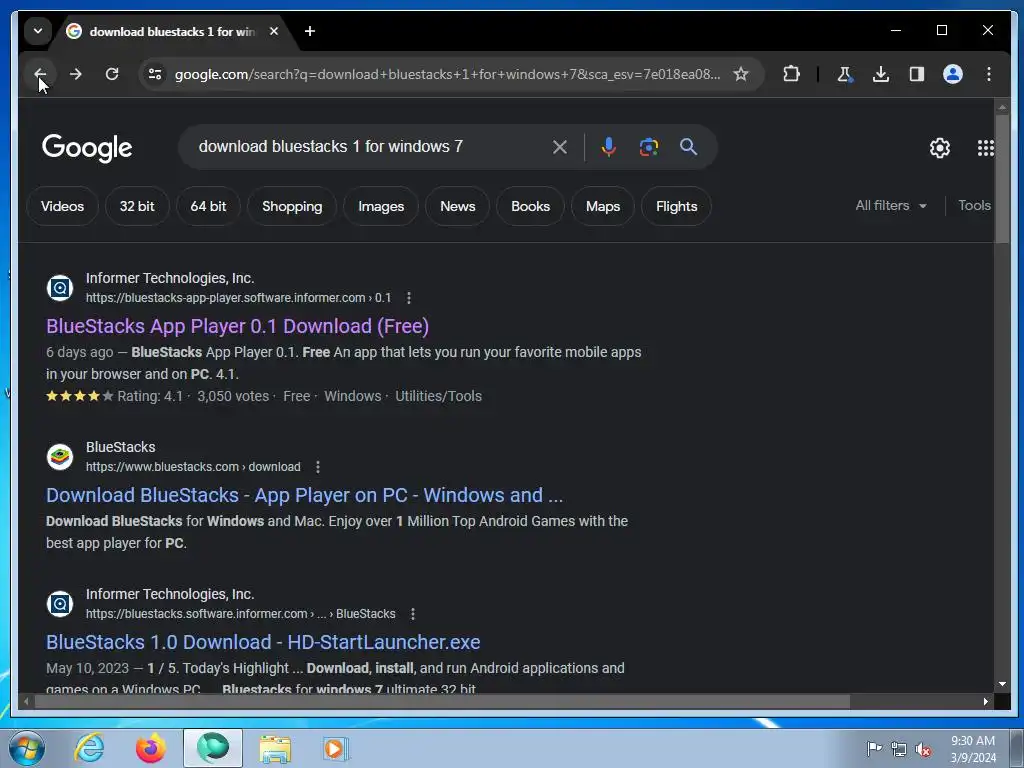Screen dimensions: 1024x768
Task: Clear the search box with X
Action: (x=560, y=147)
